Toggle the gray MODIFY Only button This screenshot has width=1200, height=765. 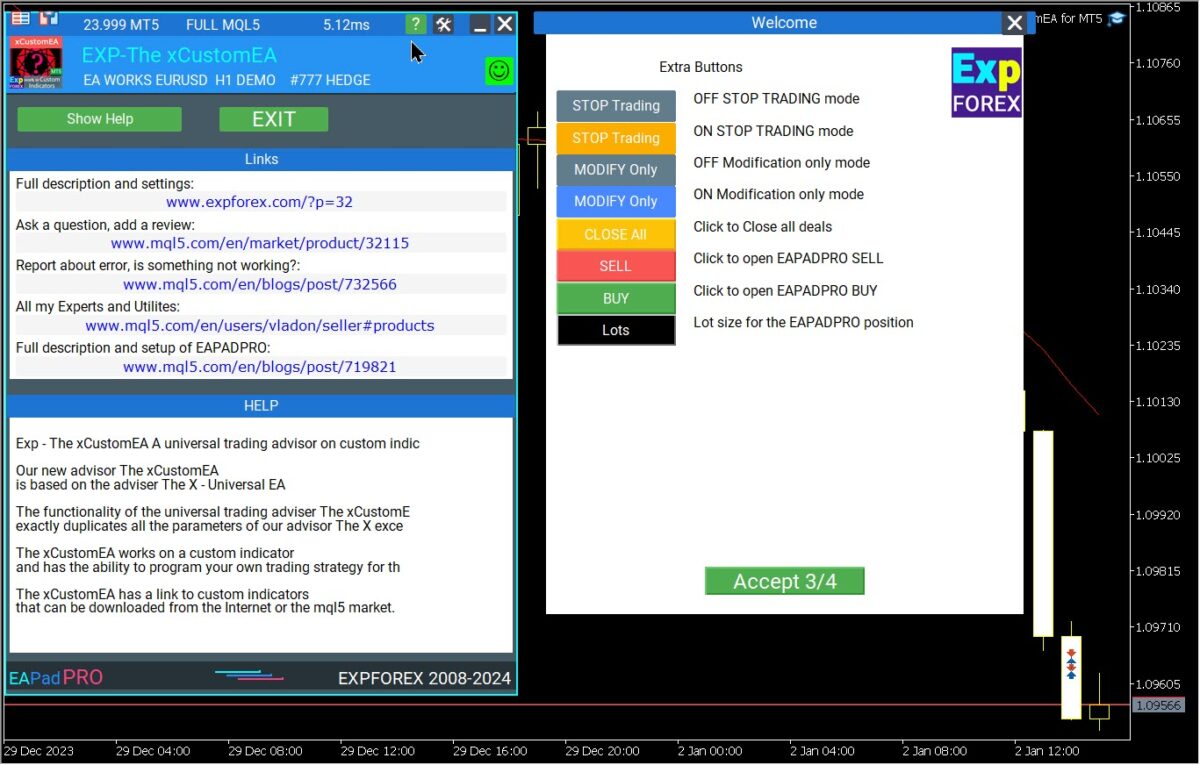point(615,170)
